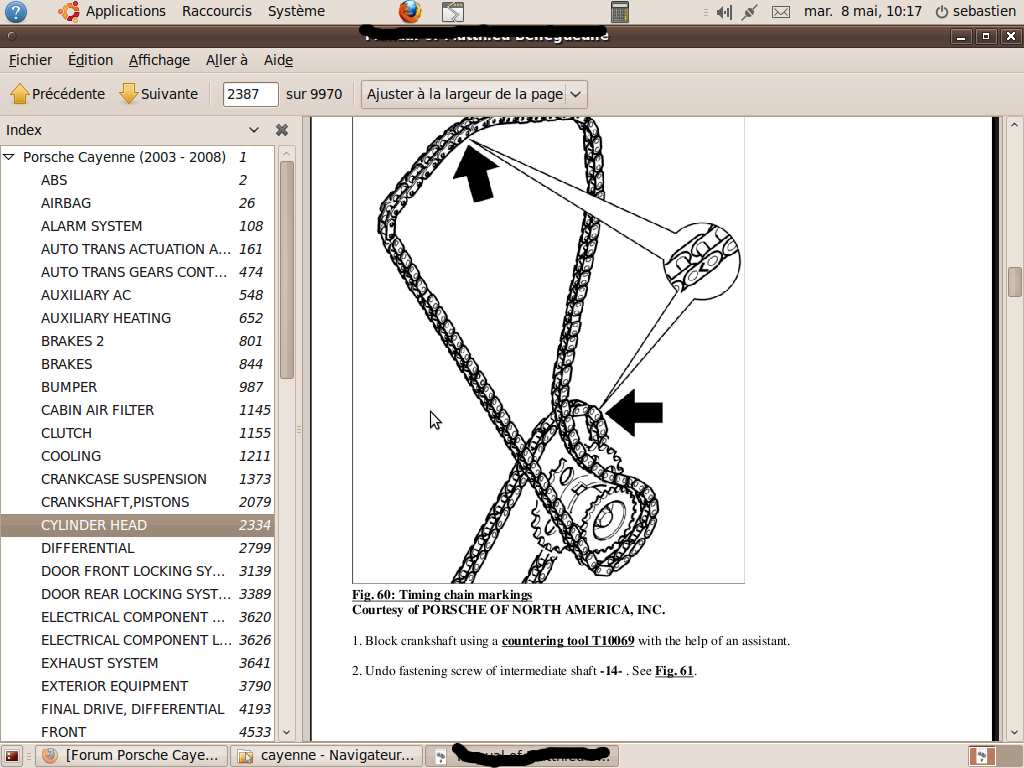1024x768 pixels.
Task: Select CLUTCH in the index
Action: point(137,433)
